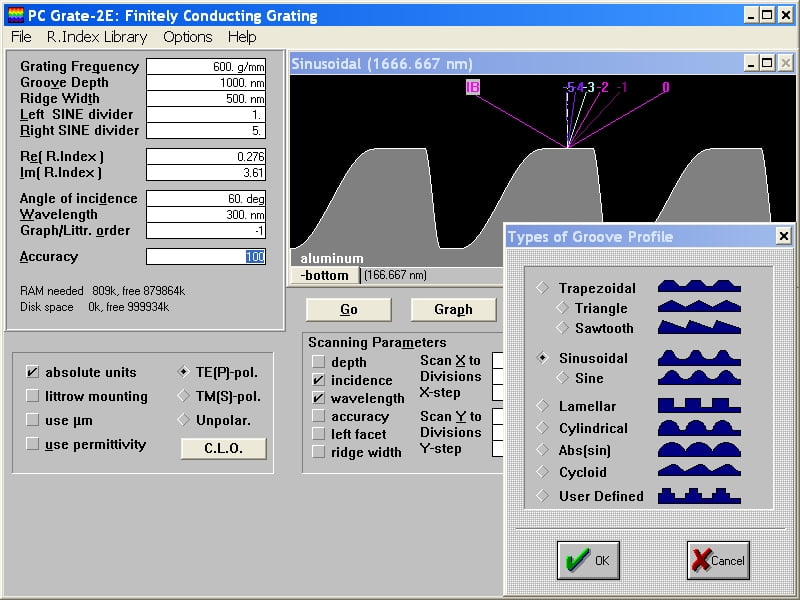Select the Cycloid groove profile radio
Image resolution: width=800 pixels, height=600 pixels.
click(x=542, y=471)
